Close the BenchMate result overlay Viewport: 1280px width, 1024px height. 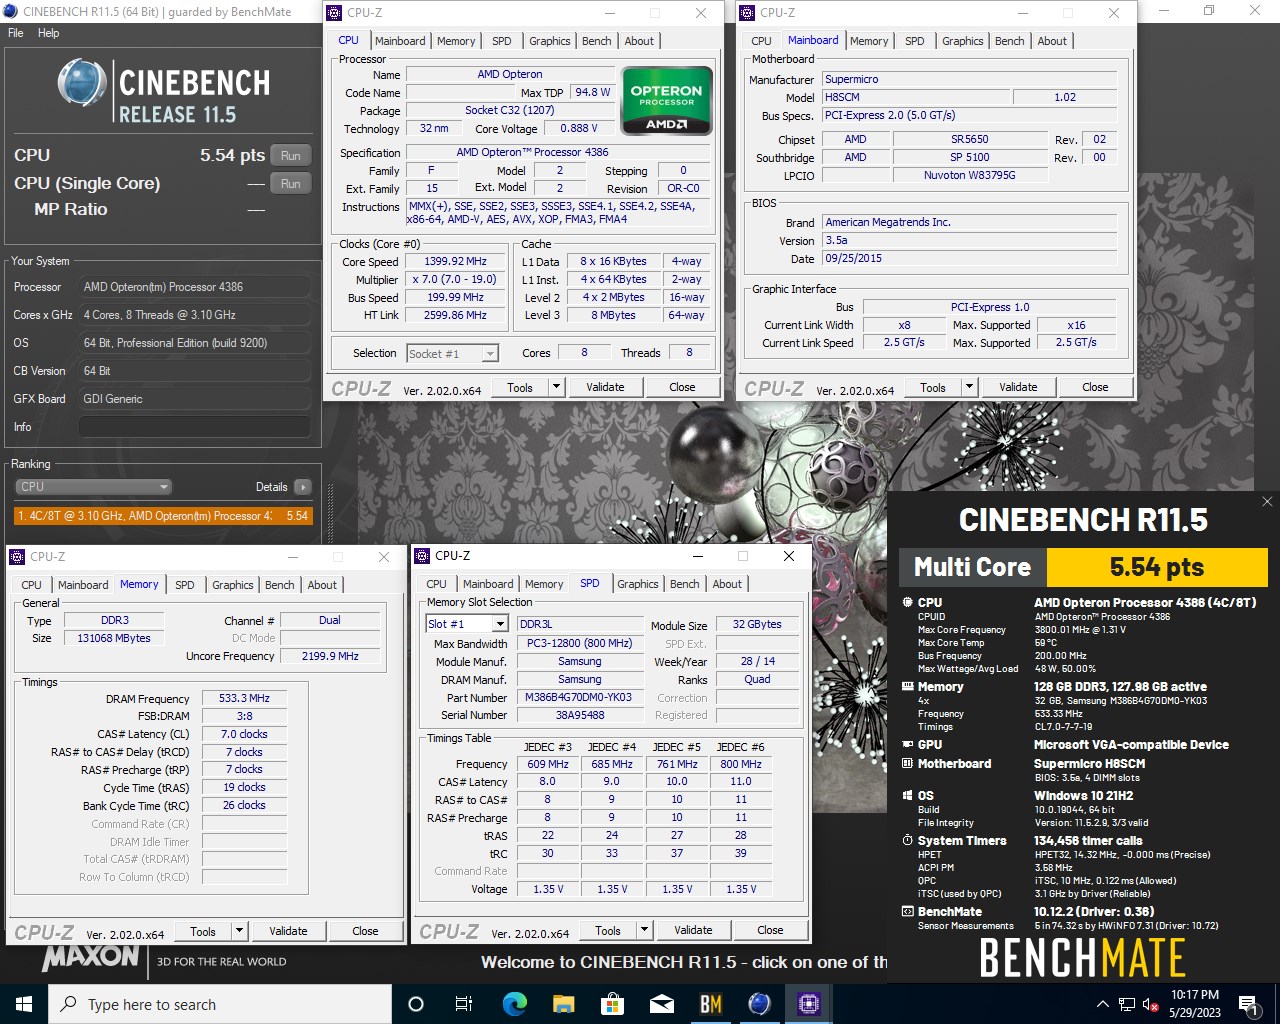(x=1267, y=502)
